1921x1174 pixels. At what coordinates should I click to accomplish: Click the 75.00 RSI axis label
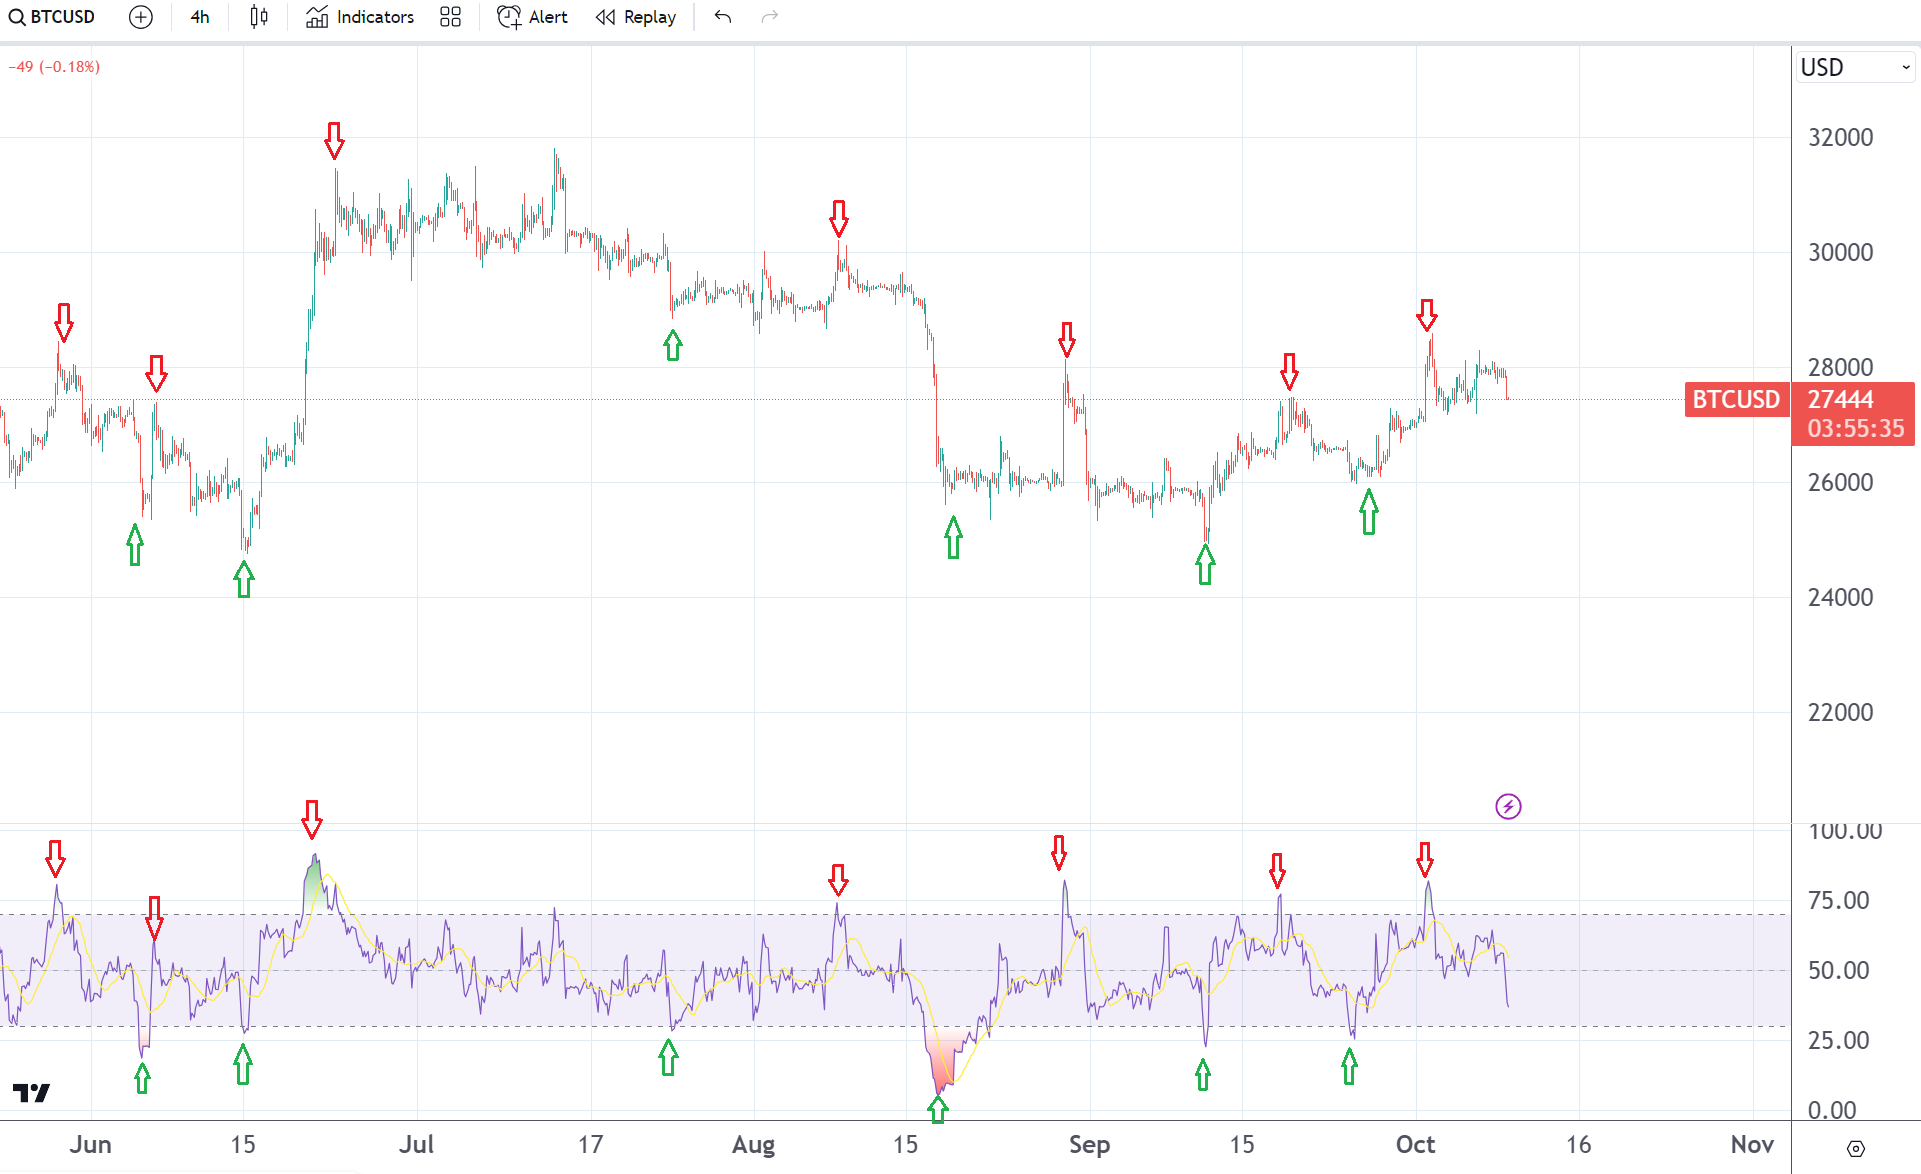click(1839, 901)
